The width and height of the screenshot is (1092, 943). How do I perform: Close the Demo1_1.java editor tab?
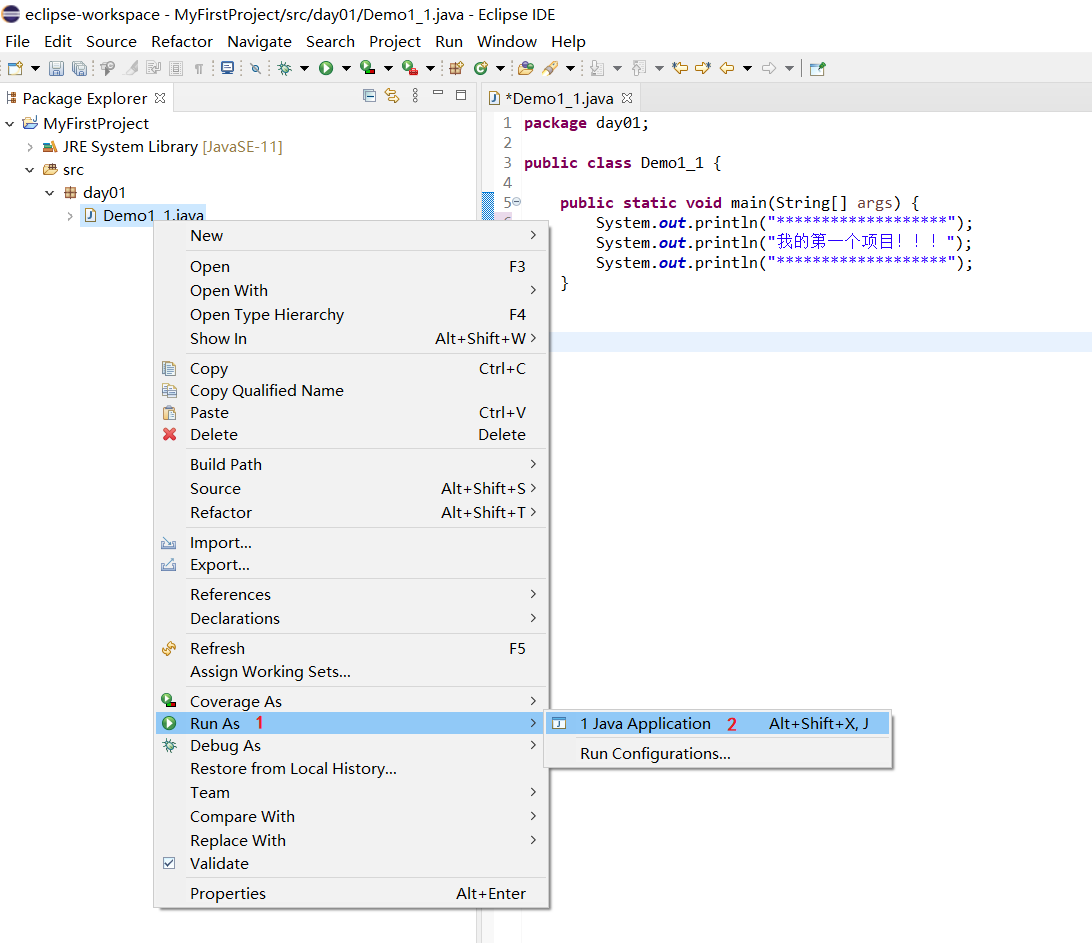[x=627, y=98]
